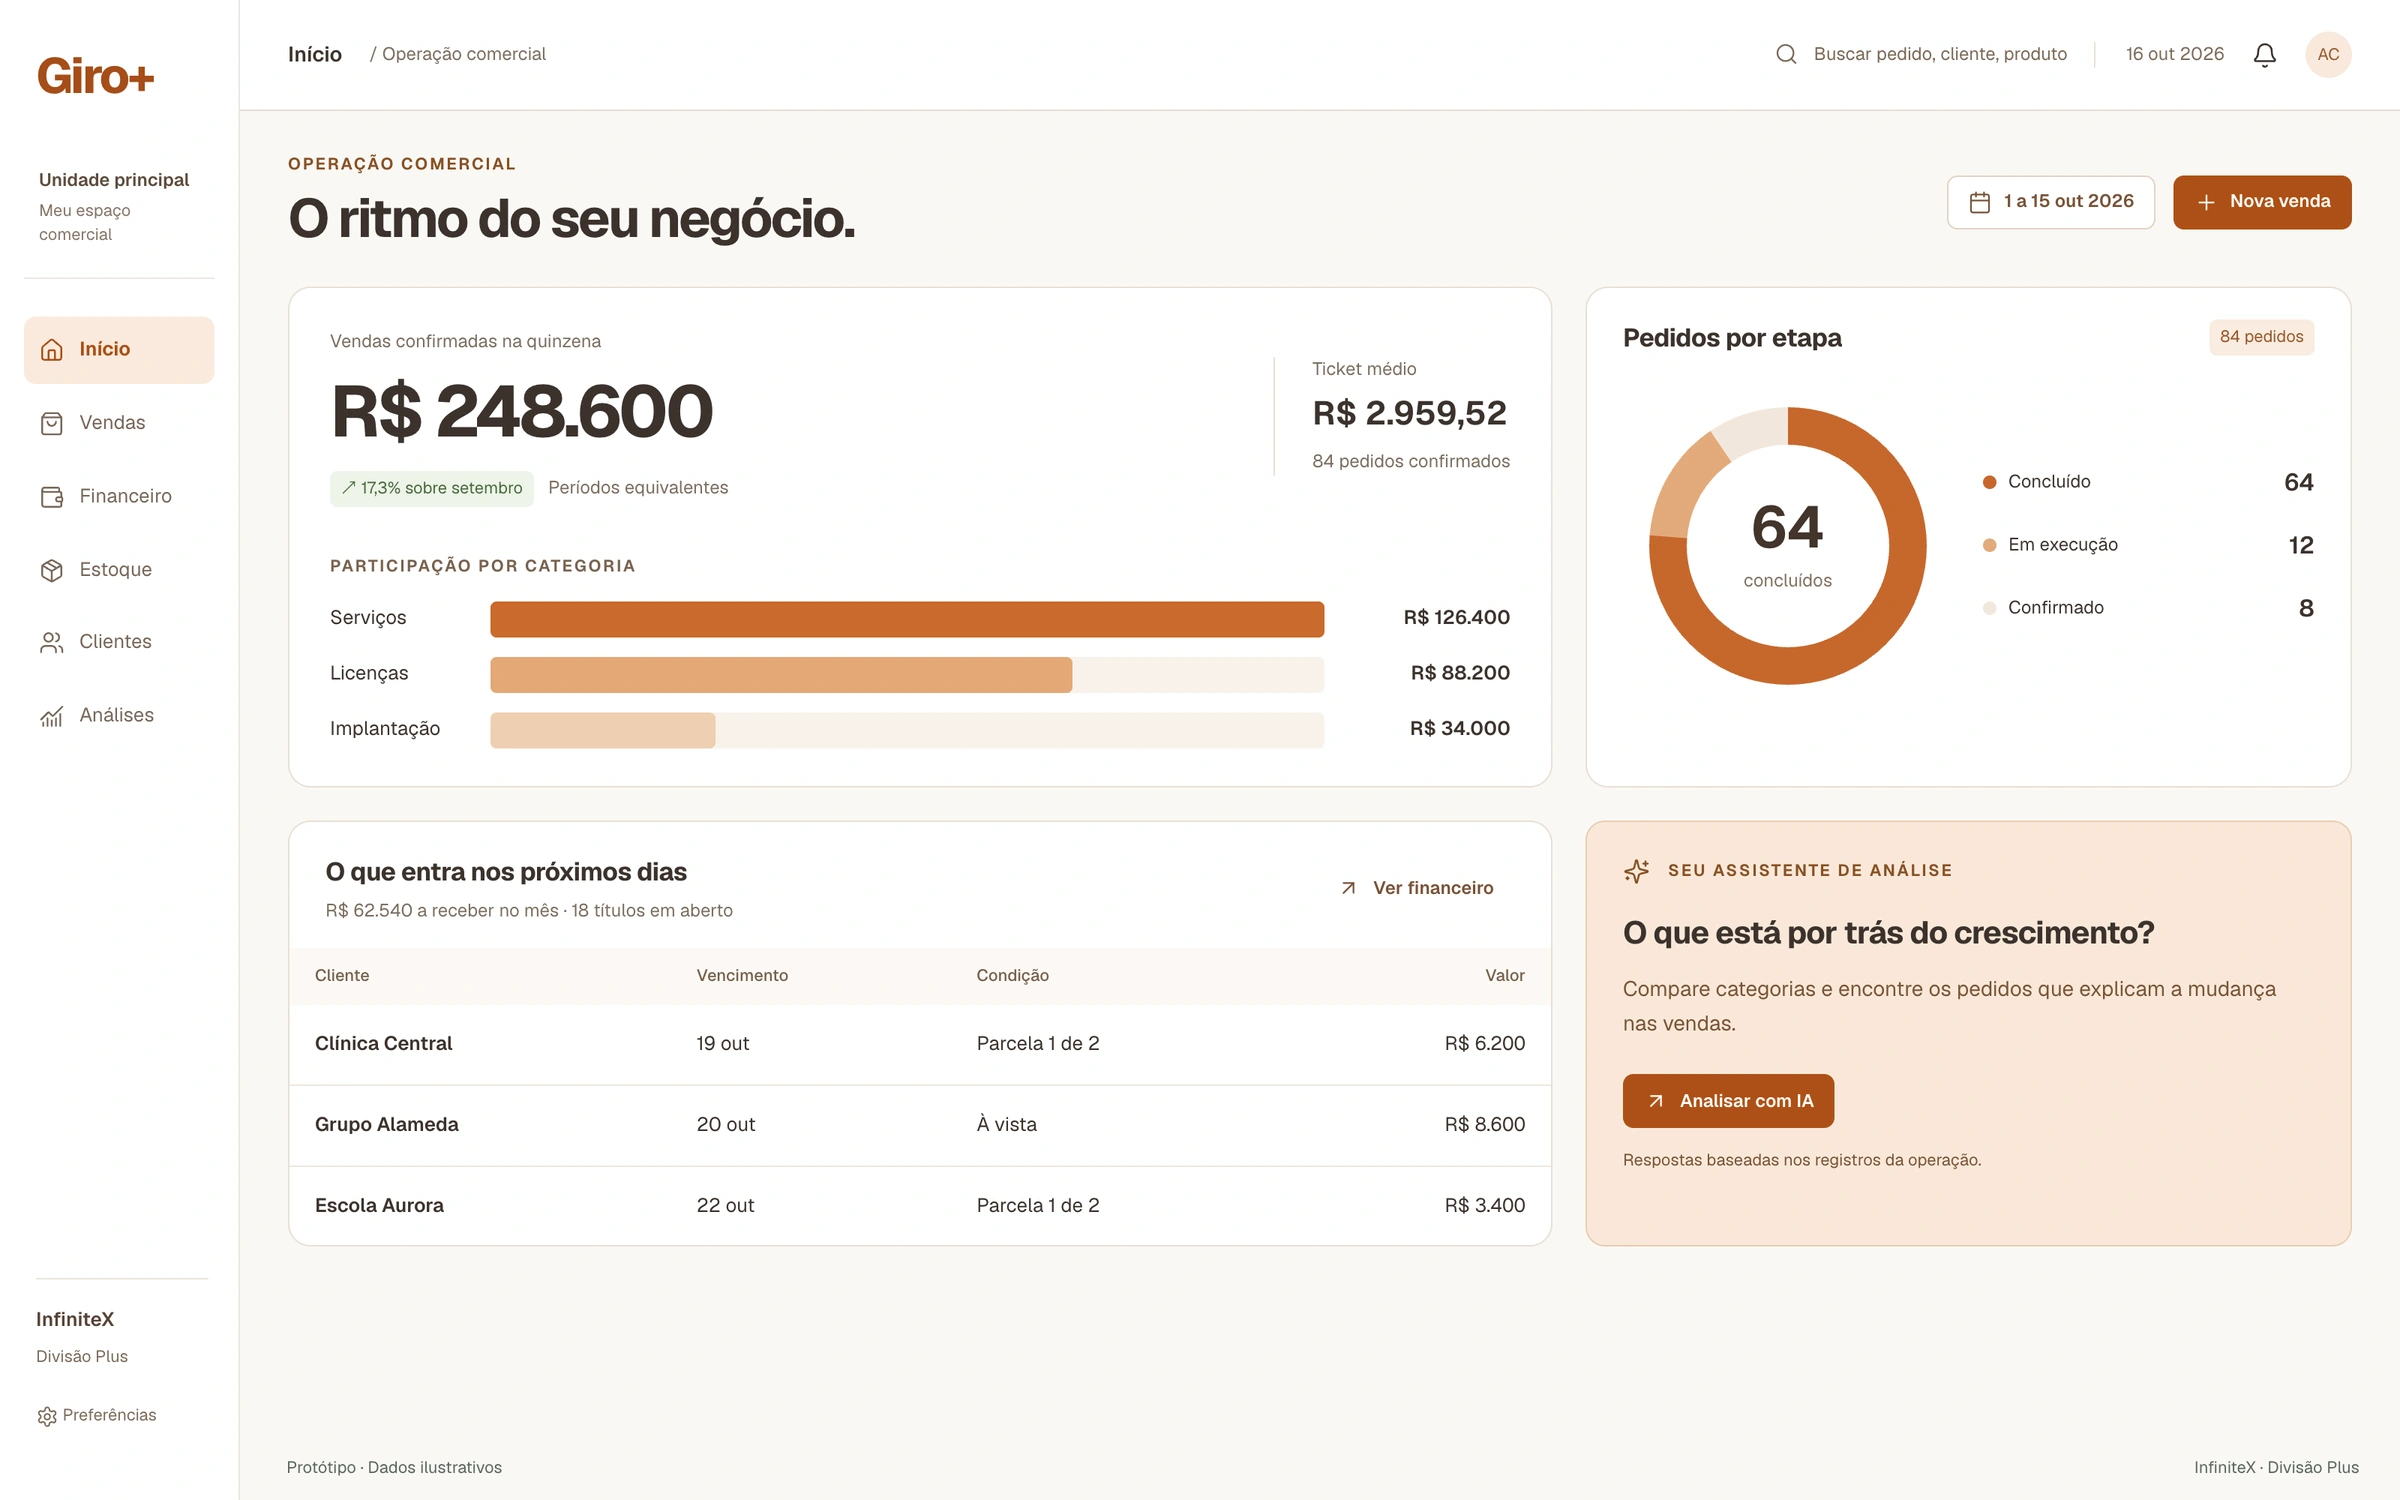
Task: Click the 84 pedidos badge
Action: (2261, 337)
